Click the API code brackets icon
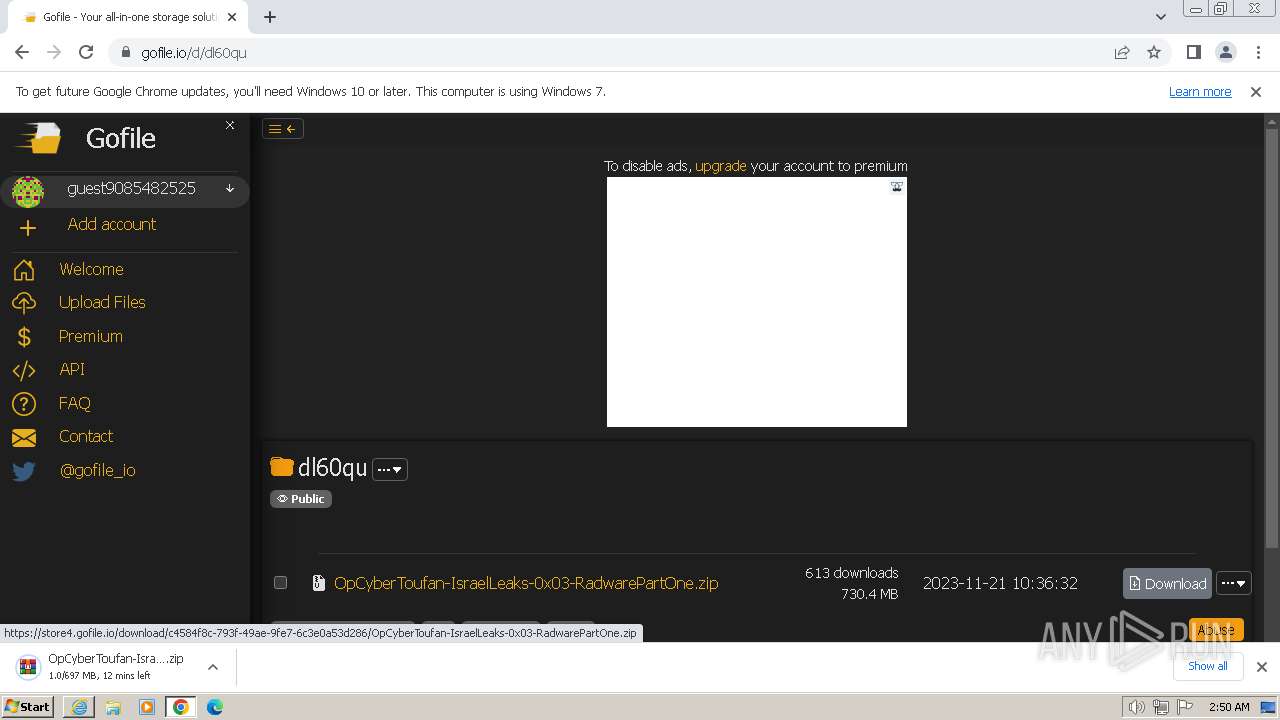Viewport: 1280px width, 720px height. coord(24,370)
